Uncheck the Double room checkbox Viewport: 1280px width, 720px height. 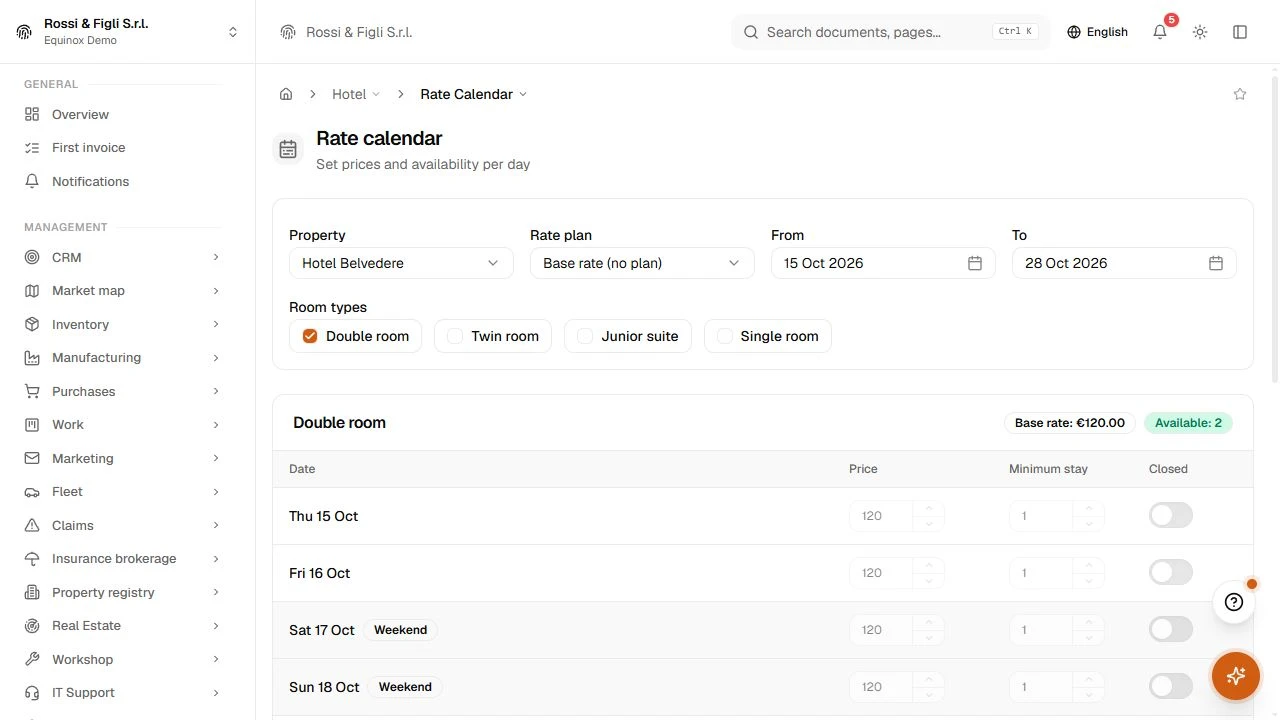point(310,336)
